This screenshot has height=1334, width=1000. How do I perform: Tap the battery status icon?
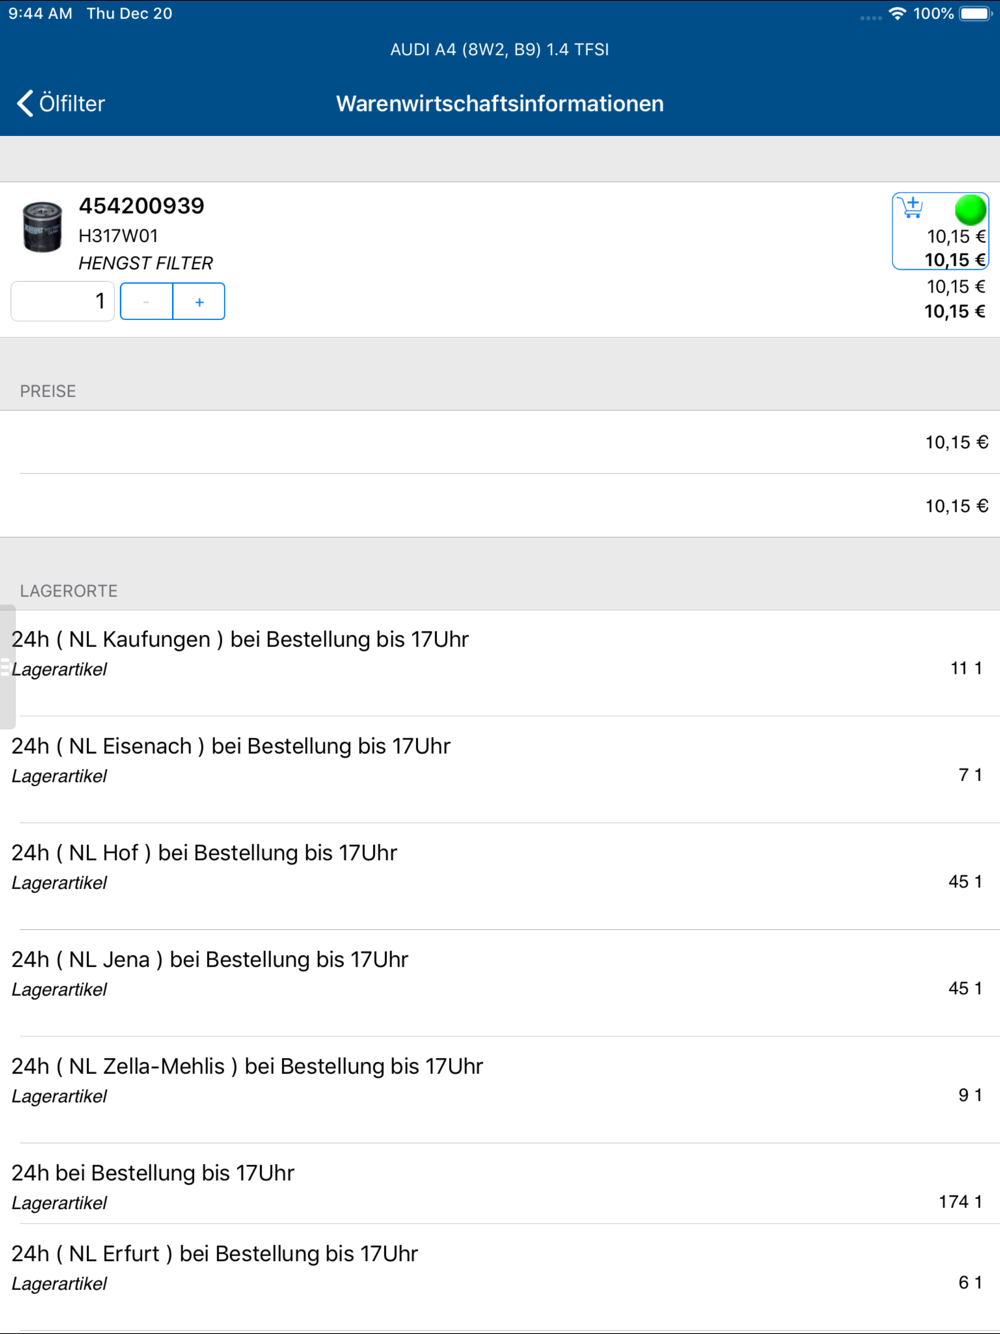[x=975, y=14]
